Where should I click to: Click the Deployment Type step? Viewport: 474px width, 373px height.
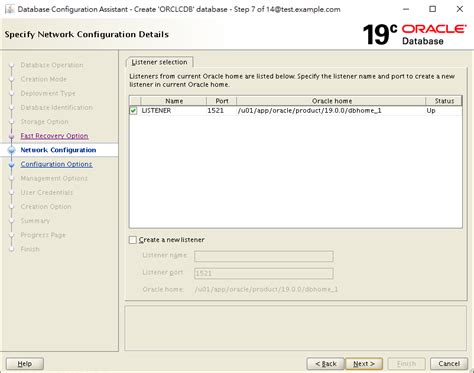click(48, 93)
